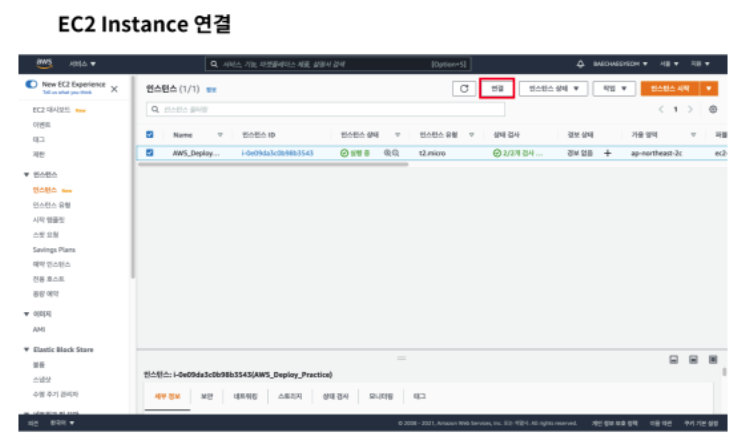The image size is (744, 447).
Task: Open table preferences gear icon
Action: click(x=713, y=109)
